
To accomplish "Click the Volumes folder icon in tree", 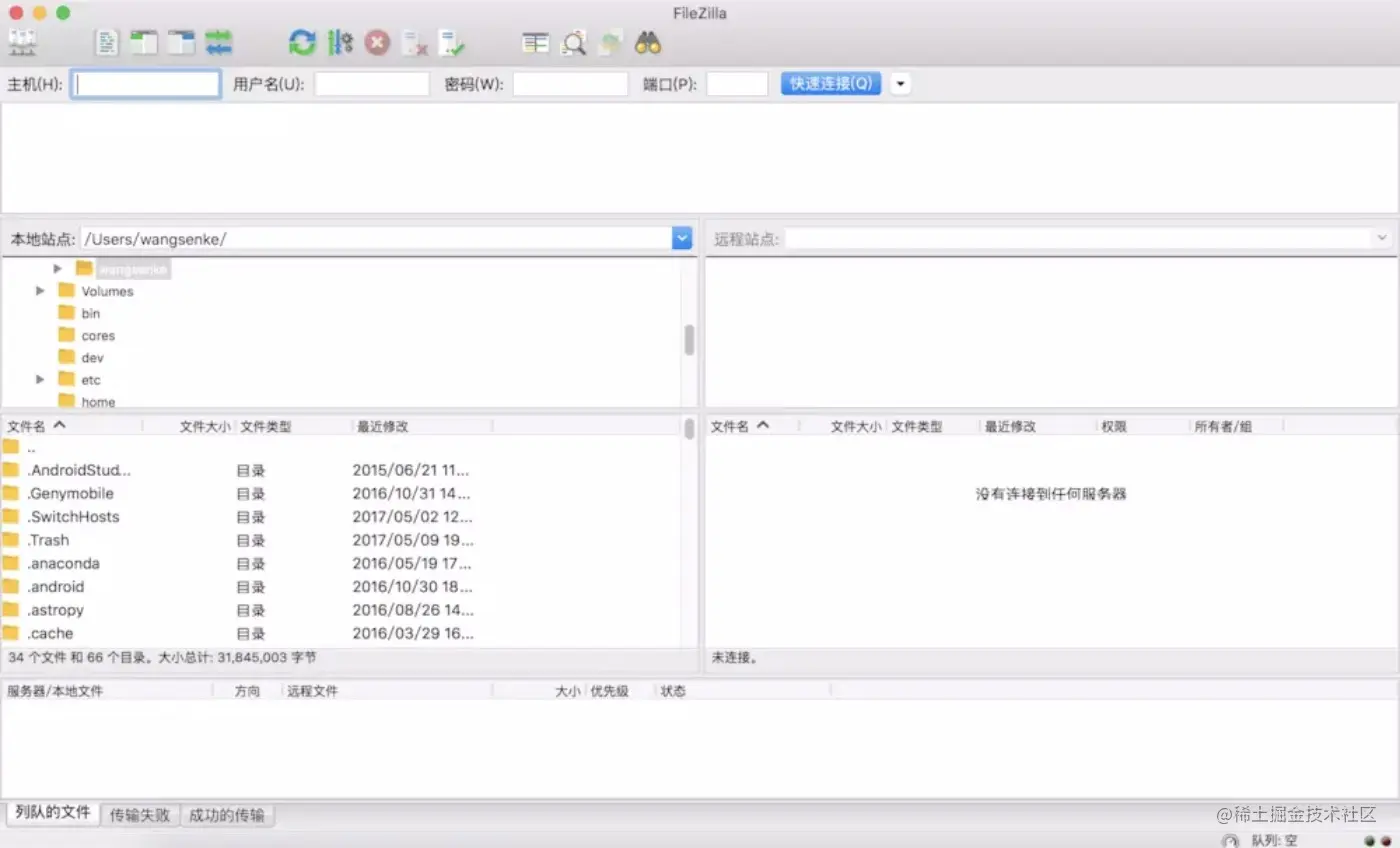I will pyautogui.click(x=67, y=291).
